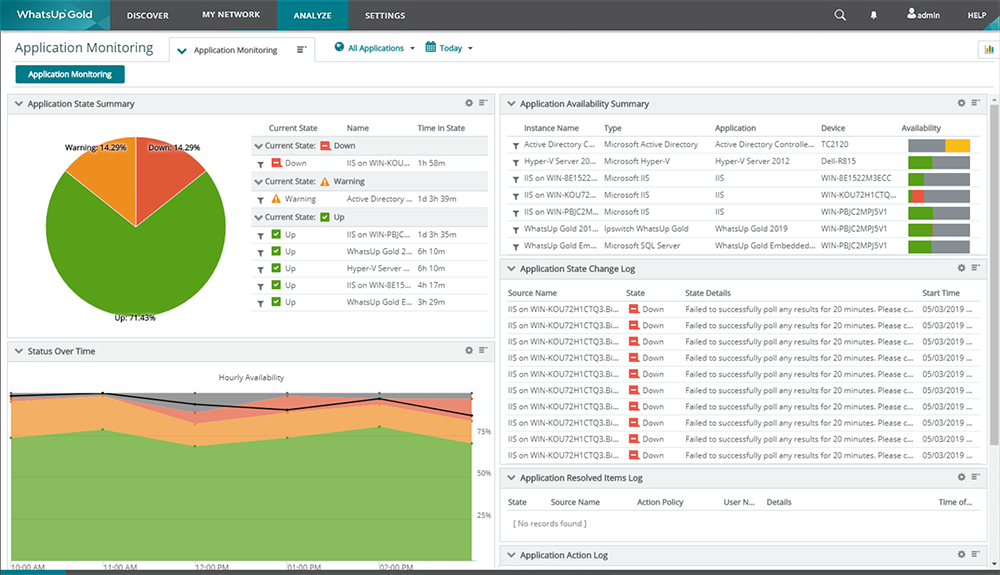Click the green Up check on IIS on WIN-8E15... row

tap(276, 285)
